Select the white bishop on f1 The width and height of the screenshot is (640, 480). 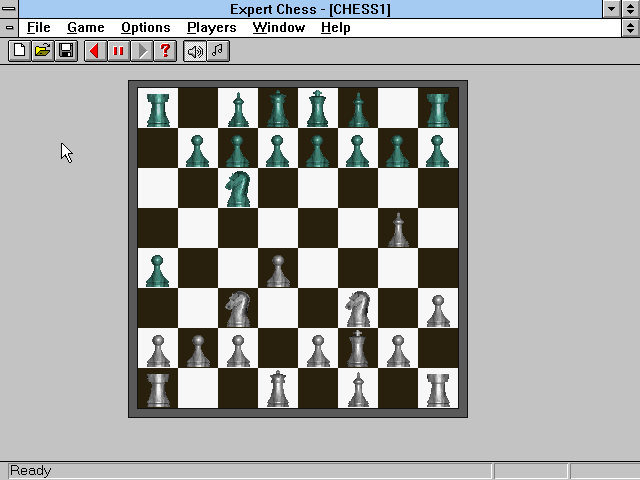(358, 388)
